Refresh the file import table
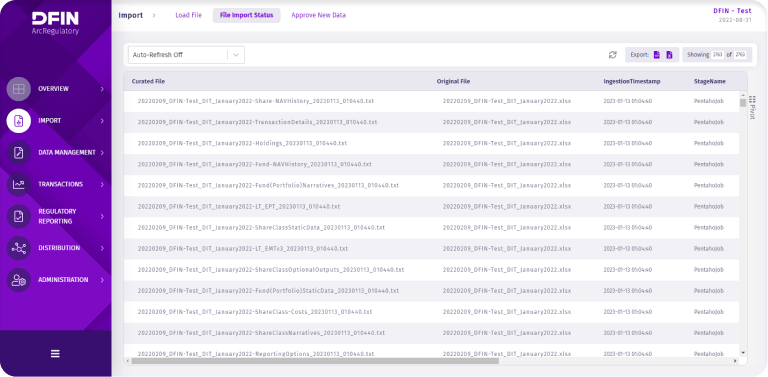The width and height of the screenshot is (768, 377). click(x=612, y=55)
